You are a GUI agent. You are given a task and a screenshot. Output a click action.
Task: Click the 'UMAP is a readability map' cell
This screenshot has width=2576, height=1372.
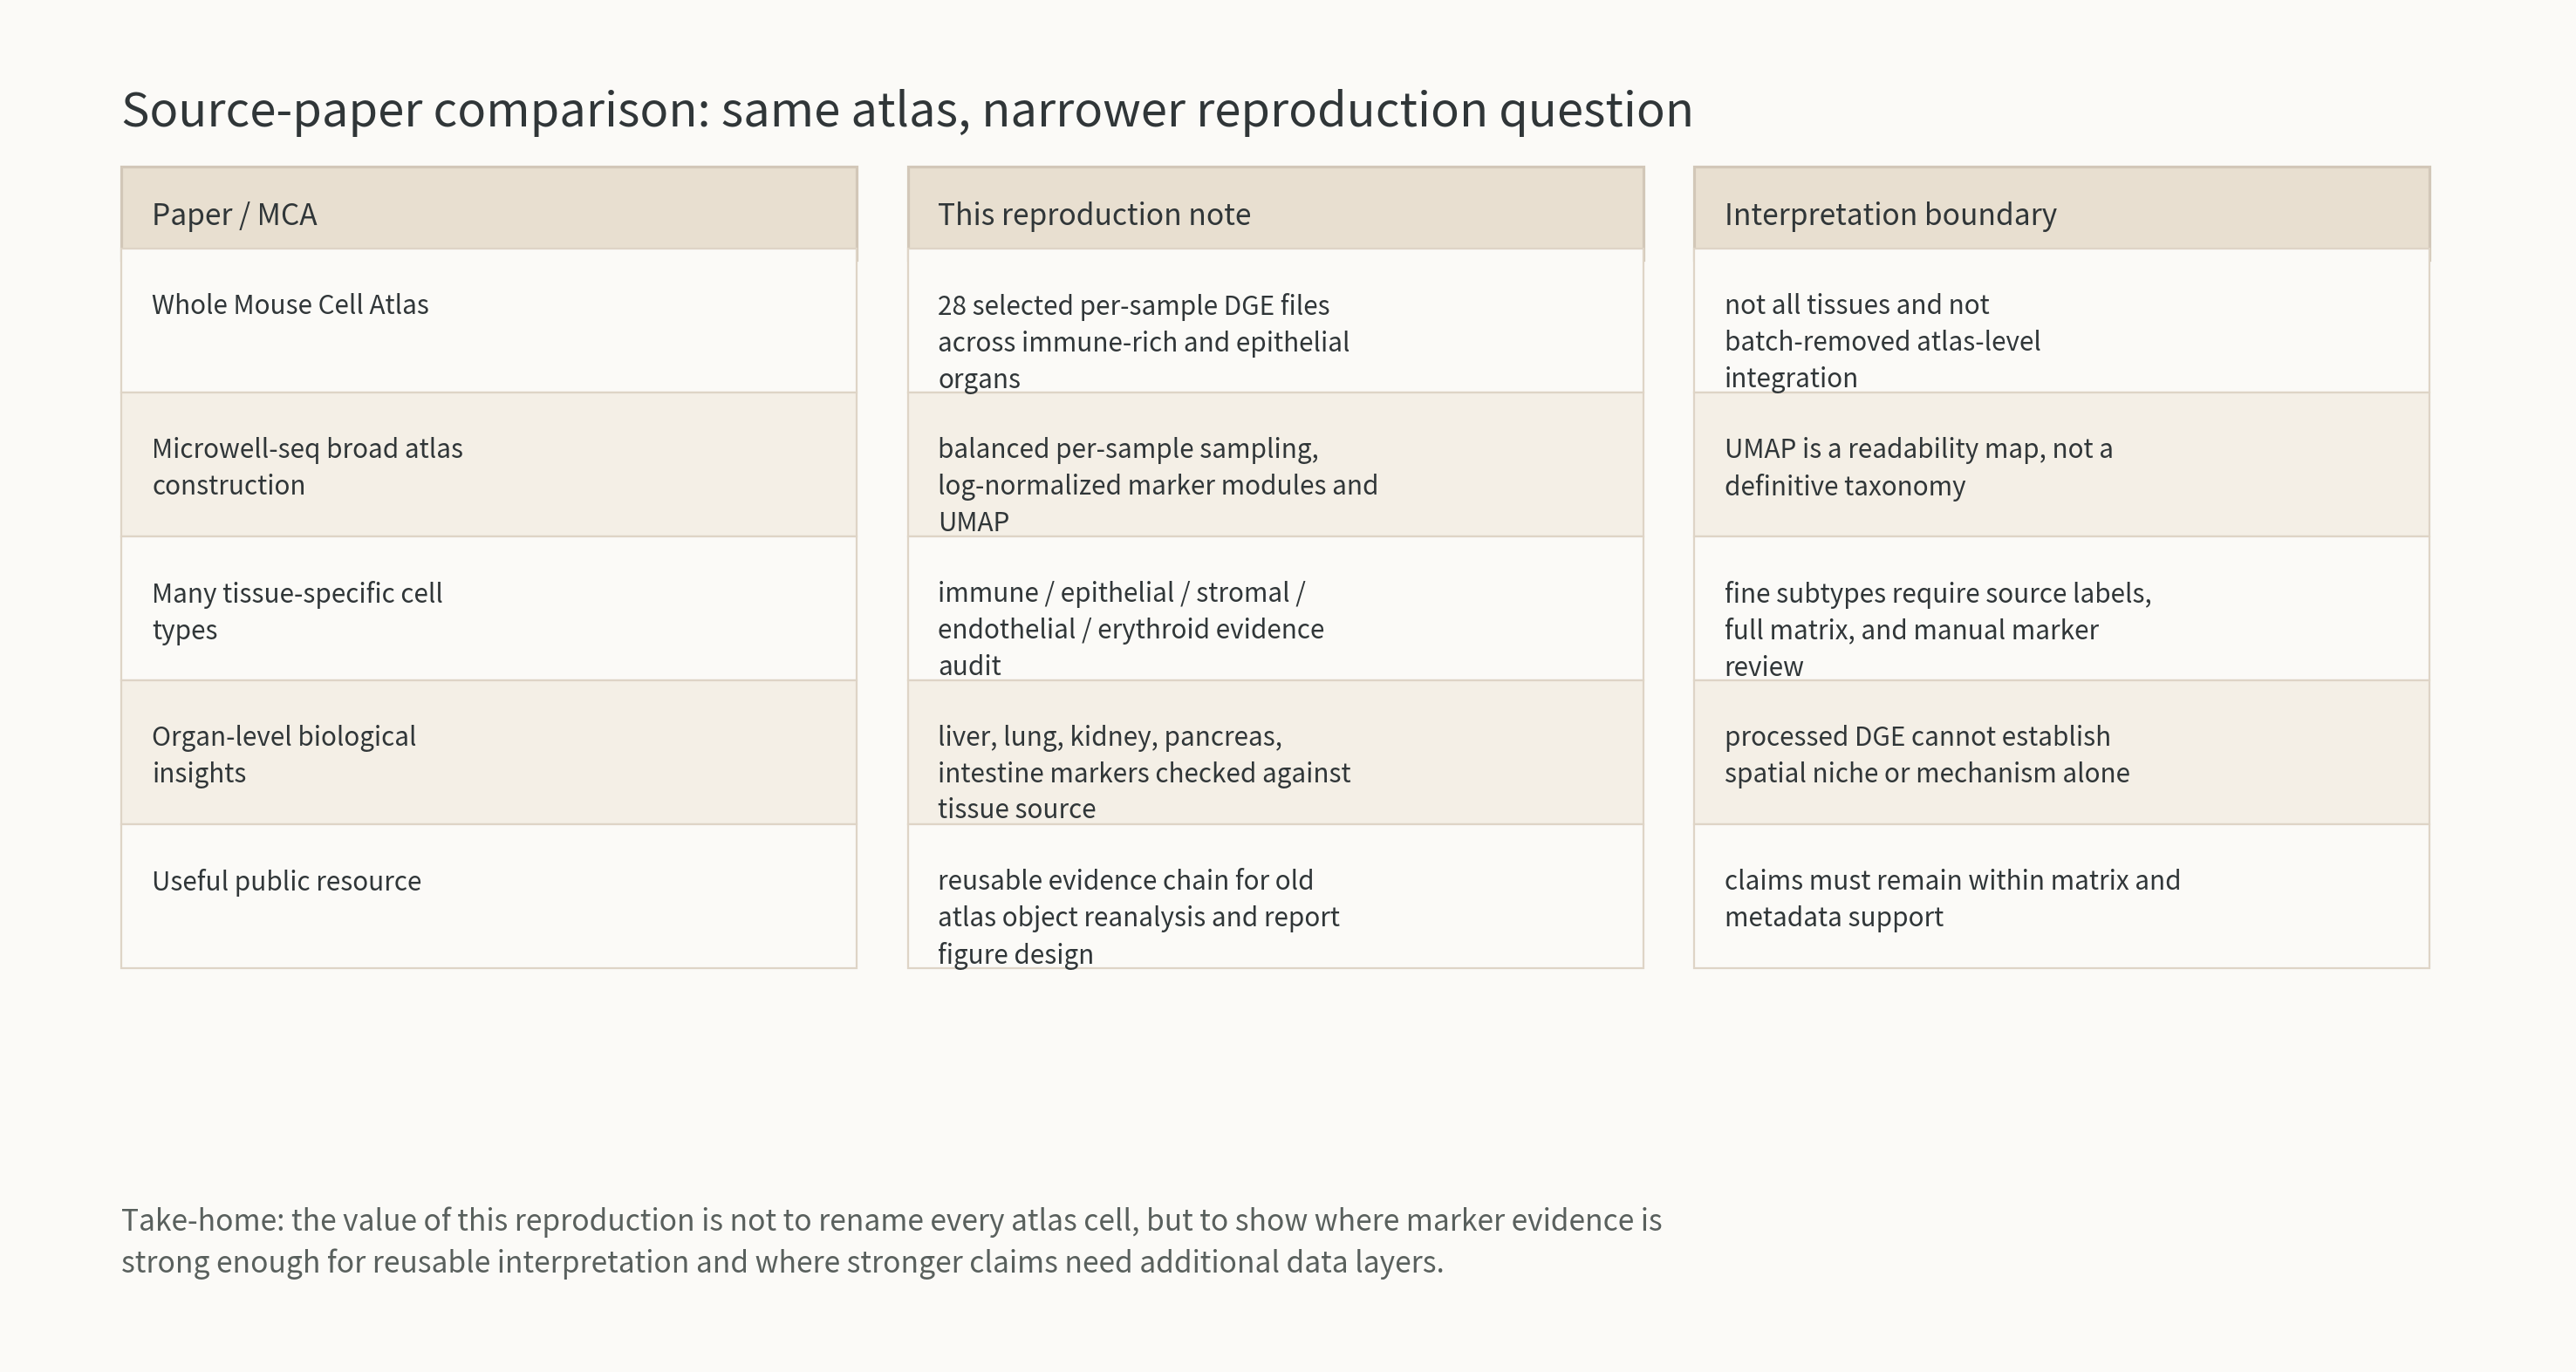[2061, 465]
